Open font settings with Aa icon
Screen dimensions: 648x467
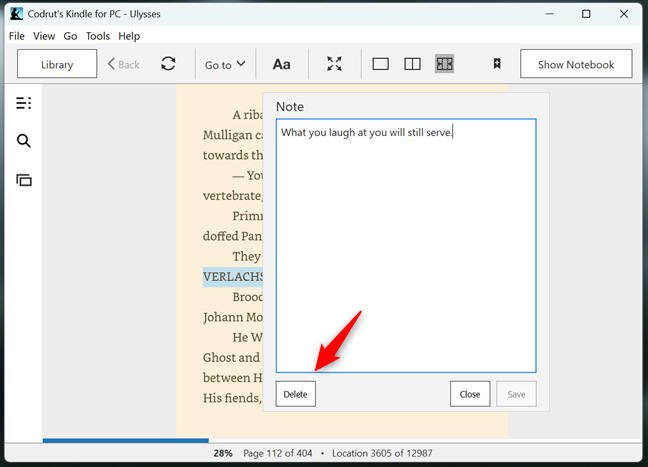click(x=281, y=64)
